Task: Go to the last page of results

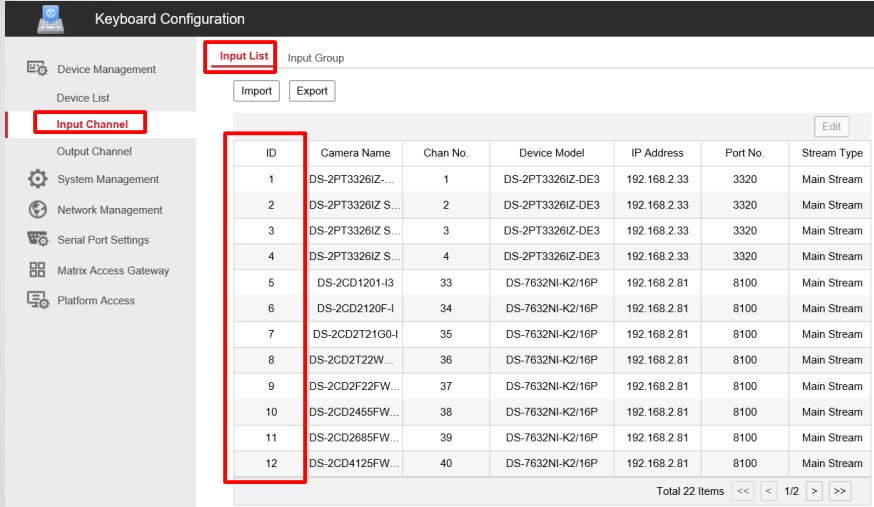Action: [x=839, y=491]
